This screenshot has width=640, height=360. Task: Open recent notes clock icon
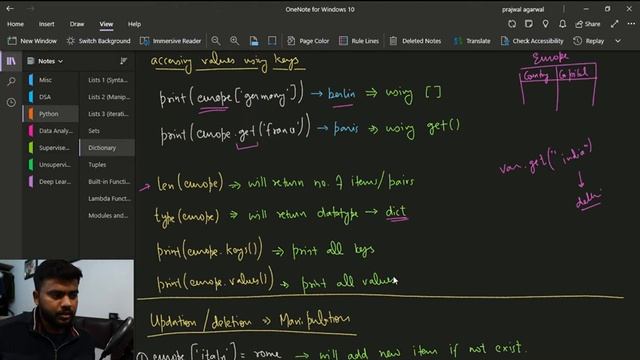coord(11,102)
